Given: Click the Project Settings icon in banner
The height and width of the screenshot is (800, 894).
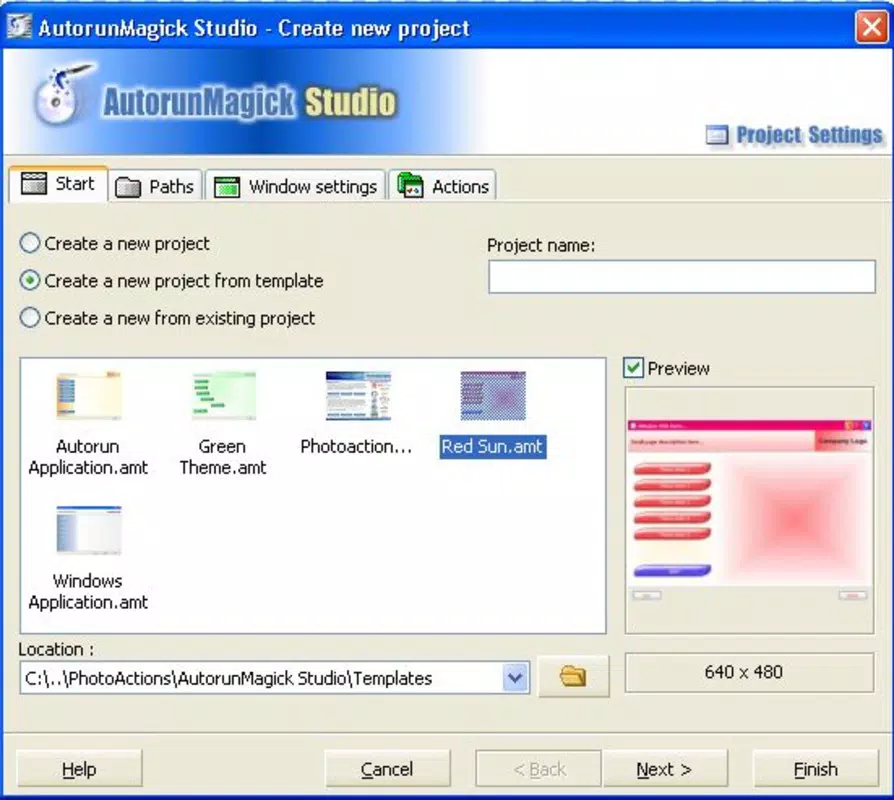Looking at the screenshot, I should pos(717,135).
